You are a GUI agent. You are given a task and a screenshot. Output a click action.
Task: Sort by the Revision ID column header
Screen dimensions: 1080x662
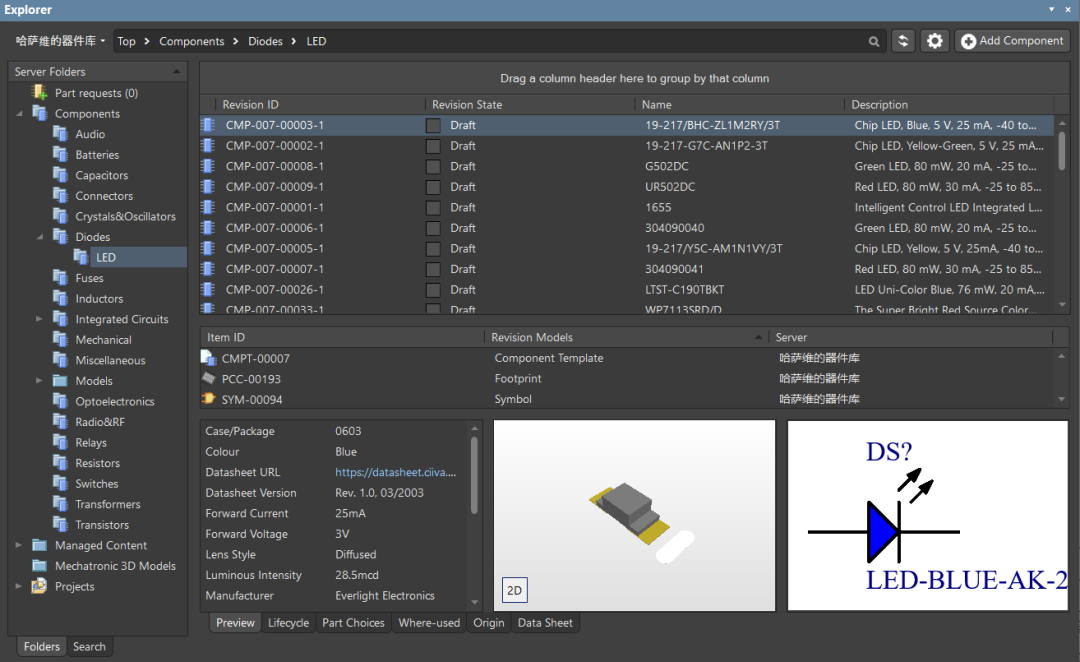319,105
